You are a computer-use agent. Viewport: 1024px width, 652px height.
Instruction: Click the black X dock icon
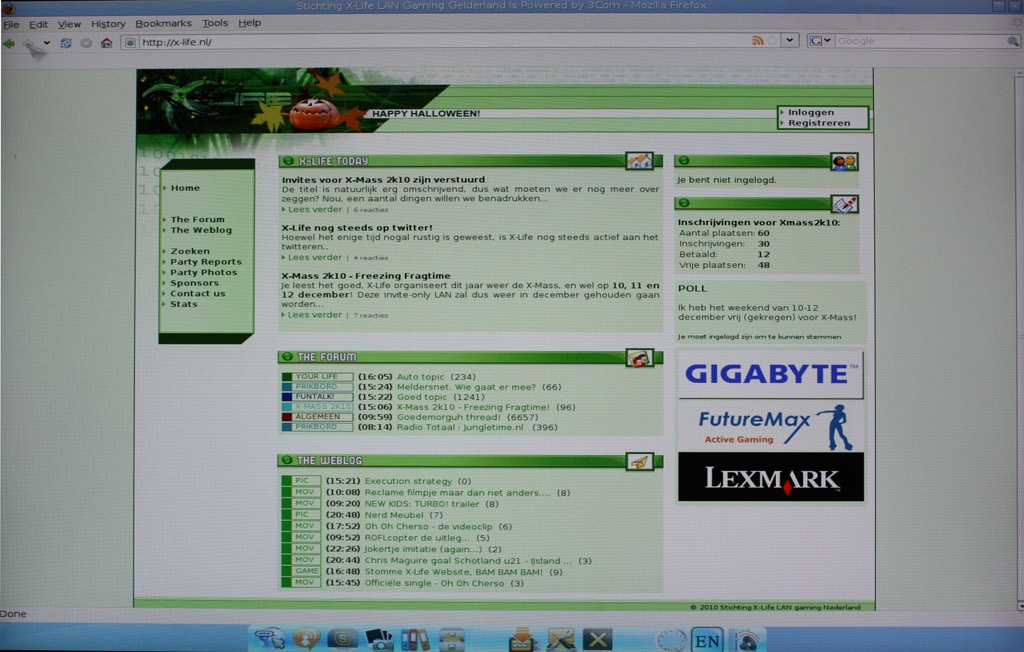[x=598, y=639]
